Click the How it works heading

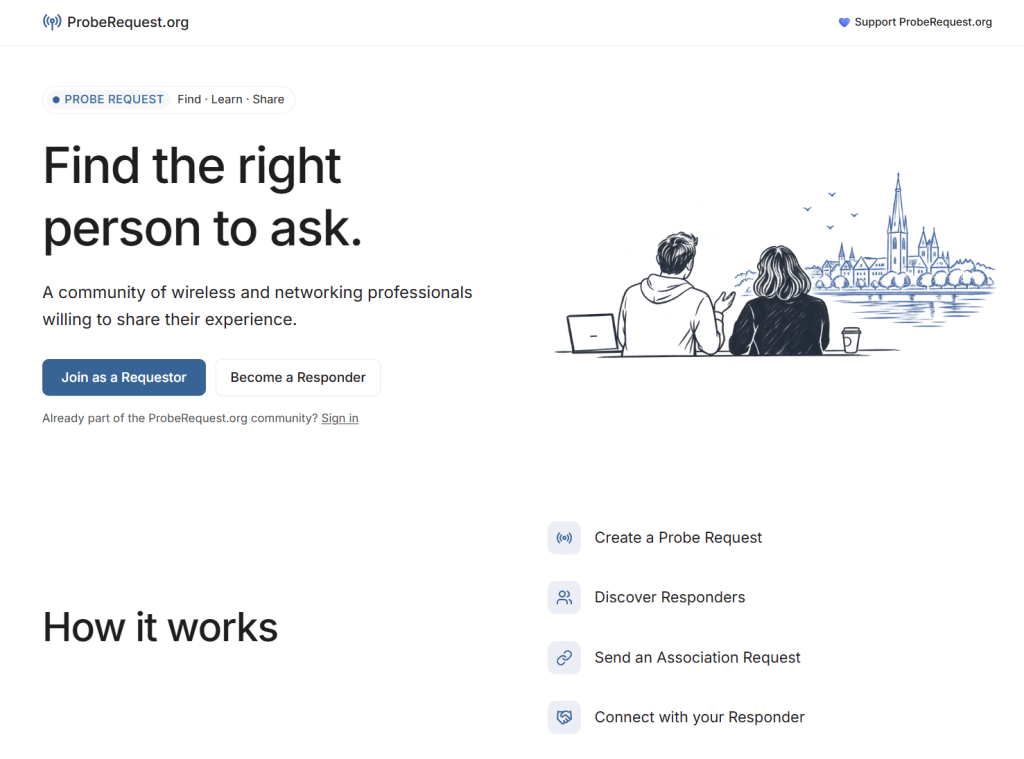tap(161, 627)
